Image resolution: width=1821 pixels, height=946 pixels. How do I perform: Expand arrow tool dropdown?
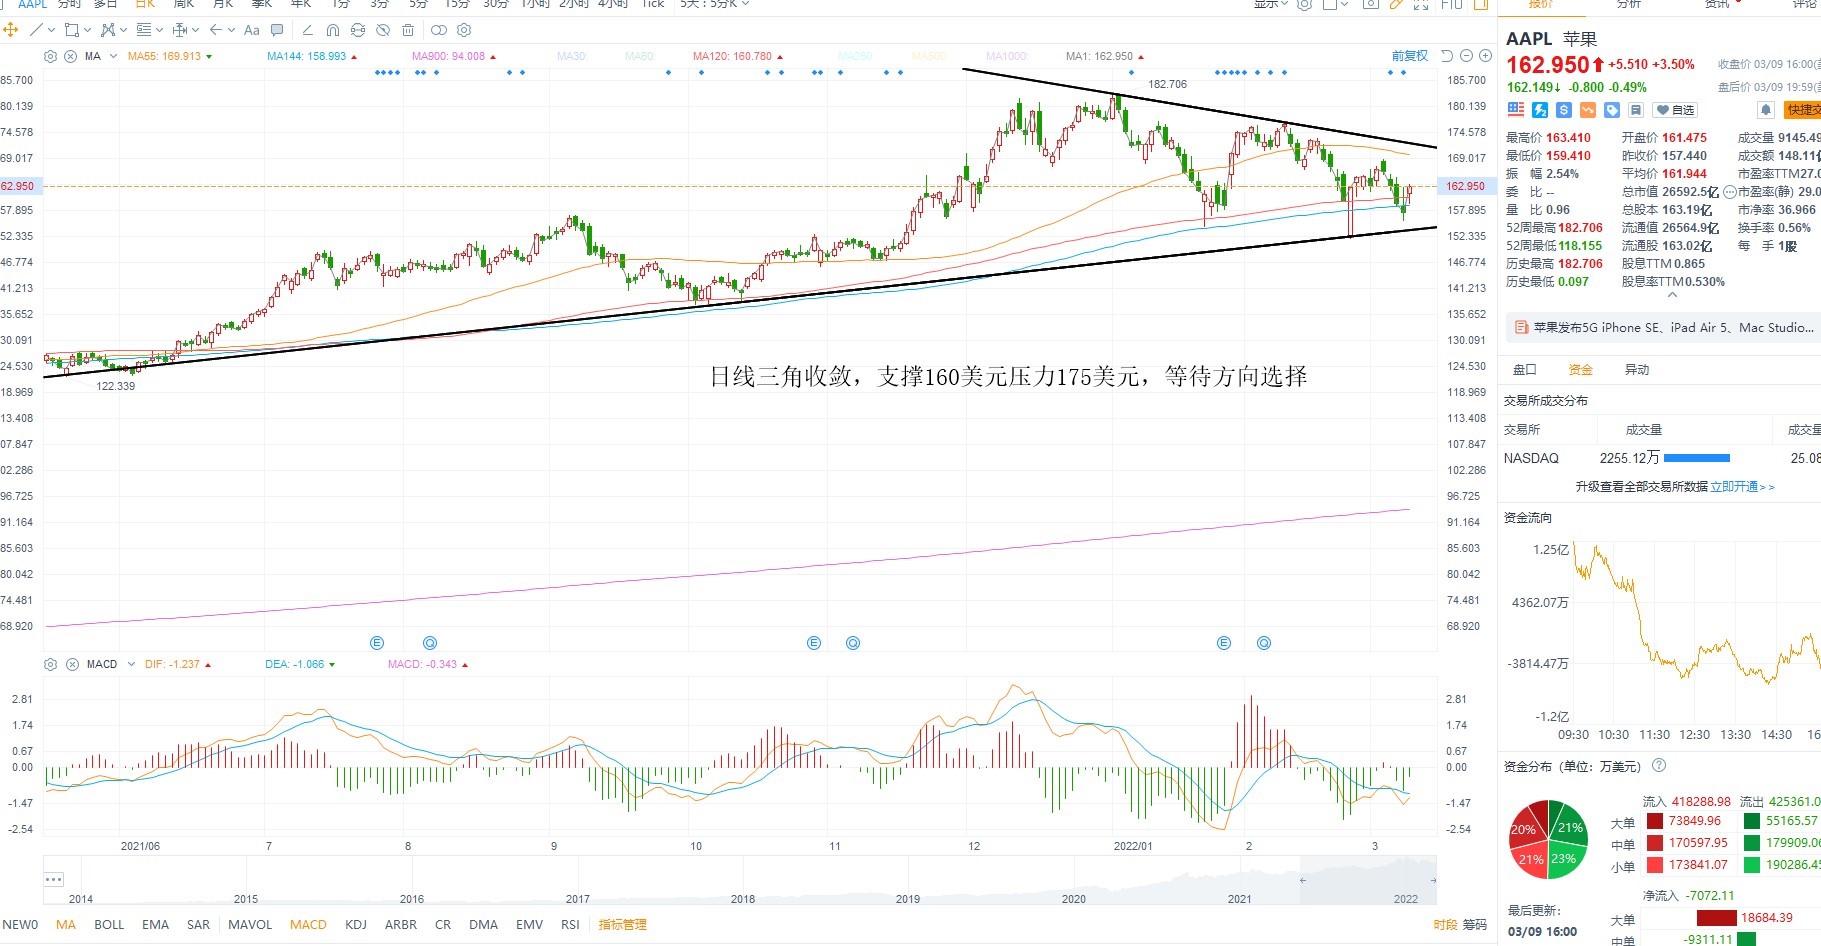(x=231, y=30)
